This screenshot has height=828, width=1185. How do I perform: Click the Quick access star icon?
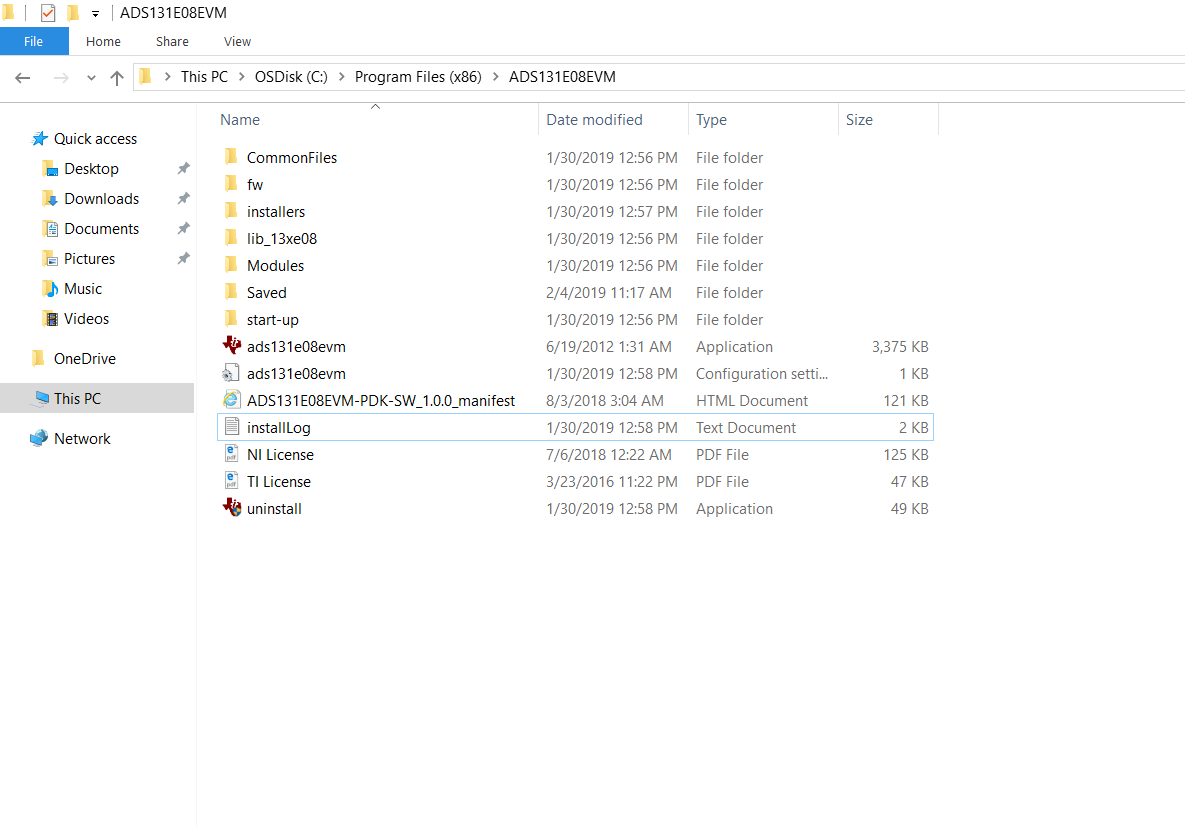(39, 138)
